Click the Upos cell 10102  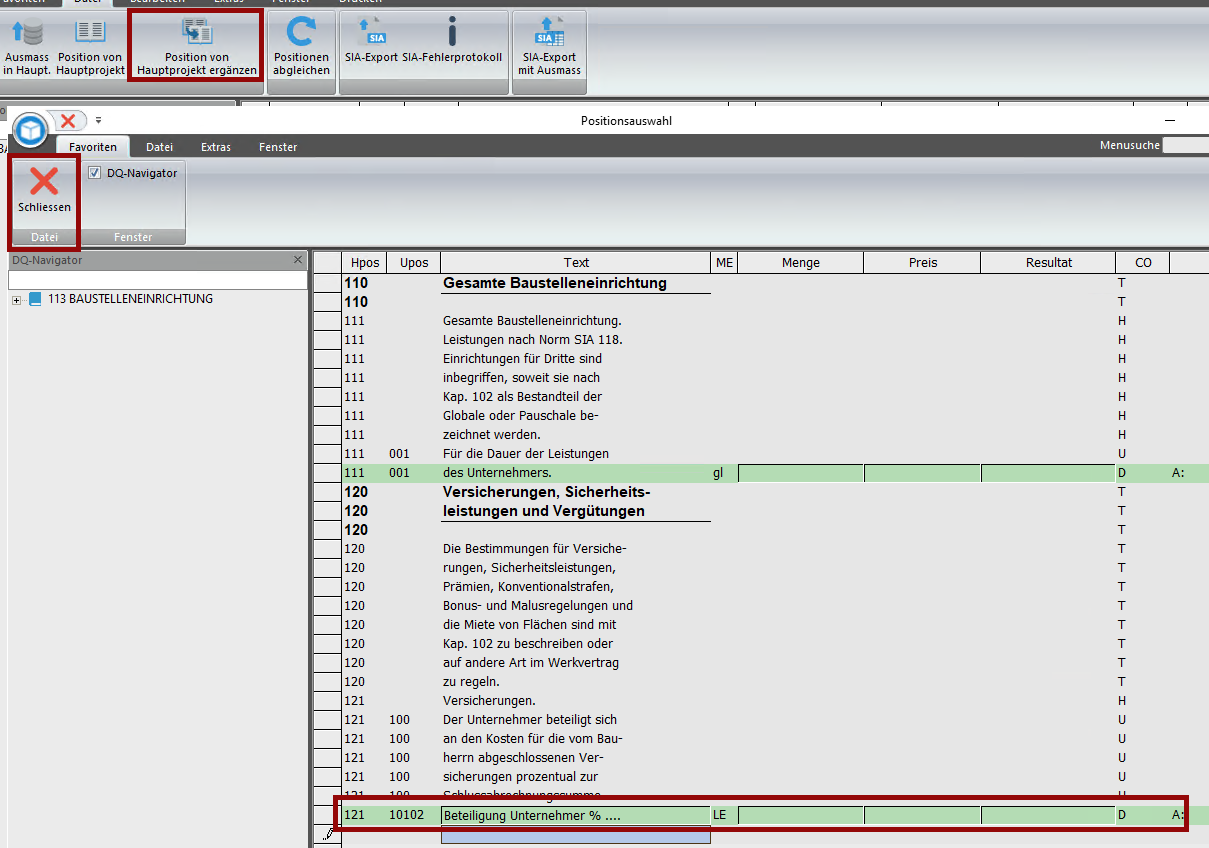pyautogui.click(x=414, y=815)
